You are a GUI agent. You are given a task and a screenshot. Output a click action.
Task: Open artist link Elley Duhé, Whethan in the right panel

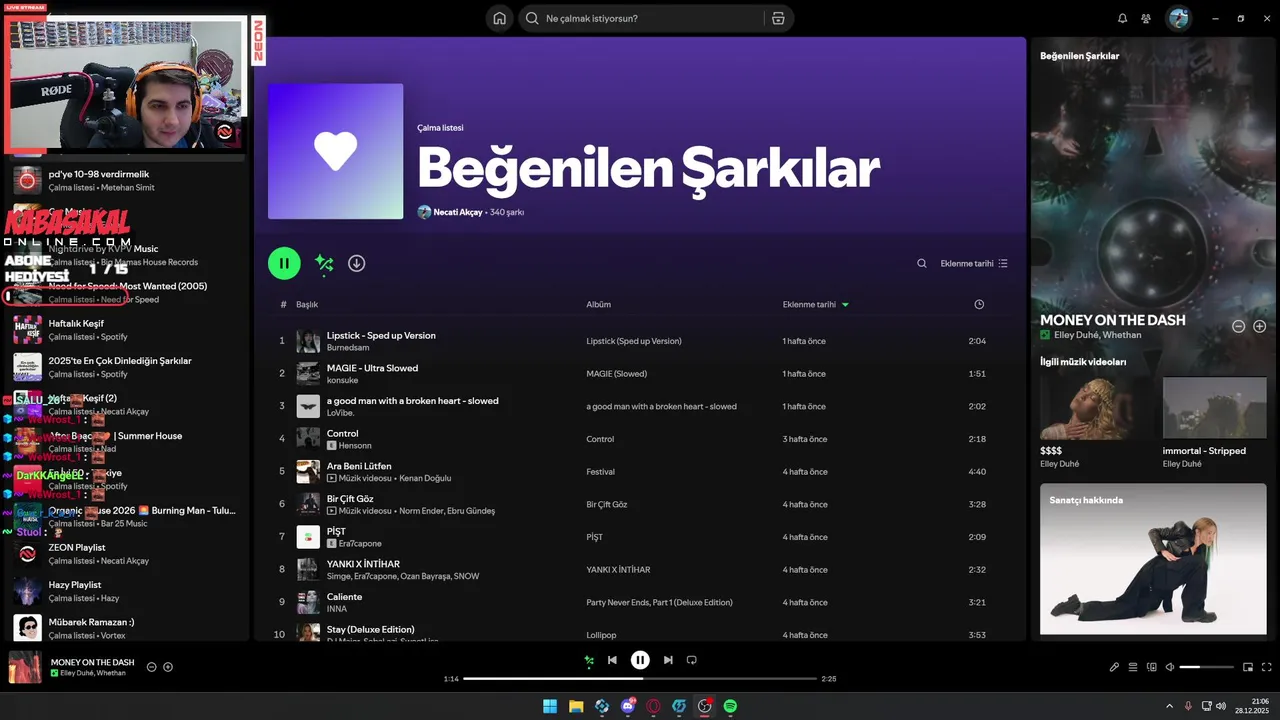point(1097,335)
